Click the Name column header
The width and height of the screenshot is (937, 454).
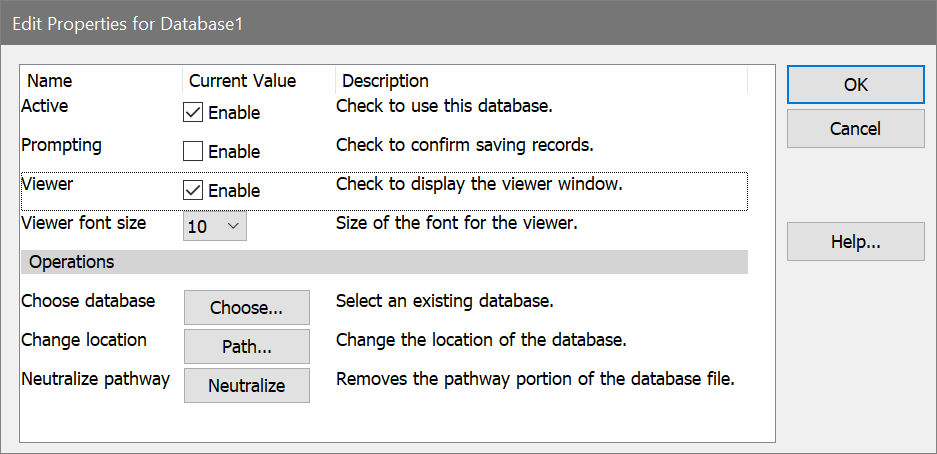click(50, 81)
